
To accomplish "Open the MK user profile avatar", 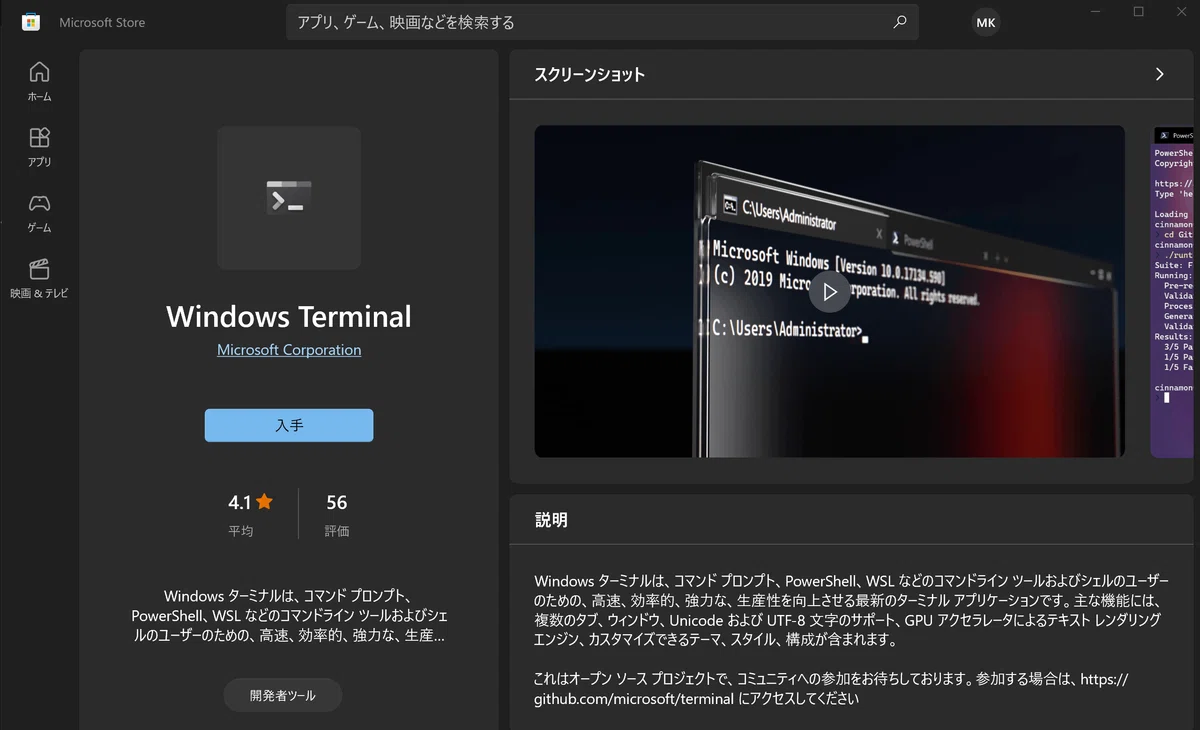I will click(986, 22).
